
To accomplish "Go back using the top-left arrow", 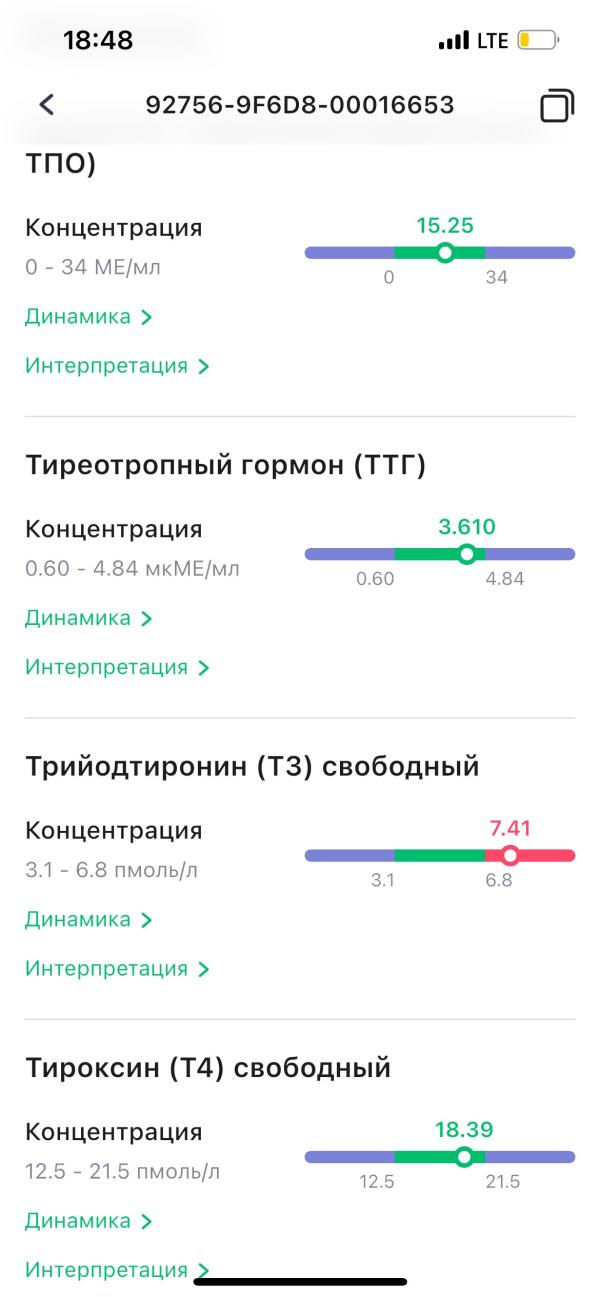I will click(46, 104).
